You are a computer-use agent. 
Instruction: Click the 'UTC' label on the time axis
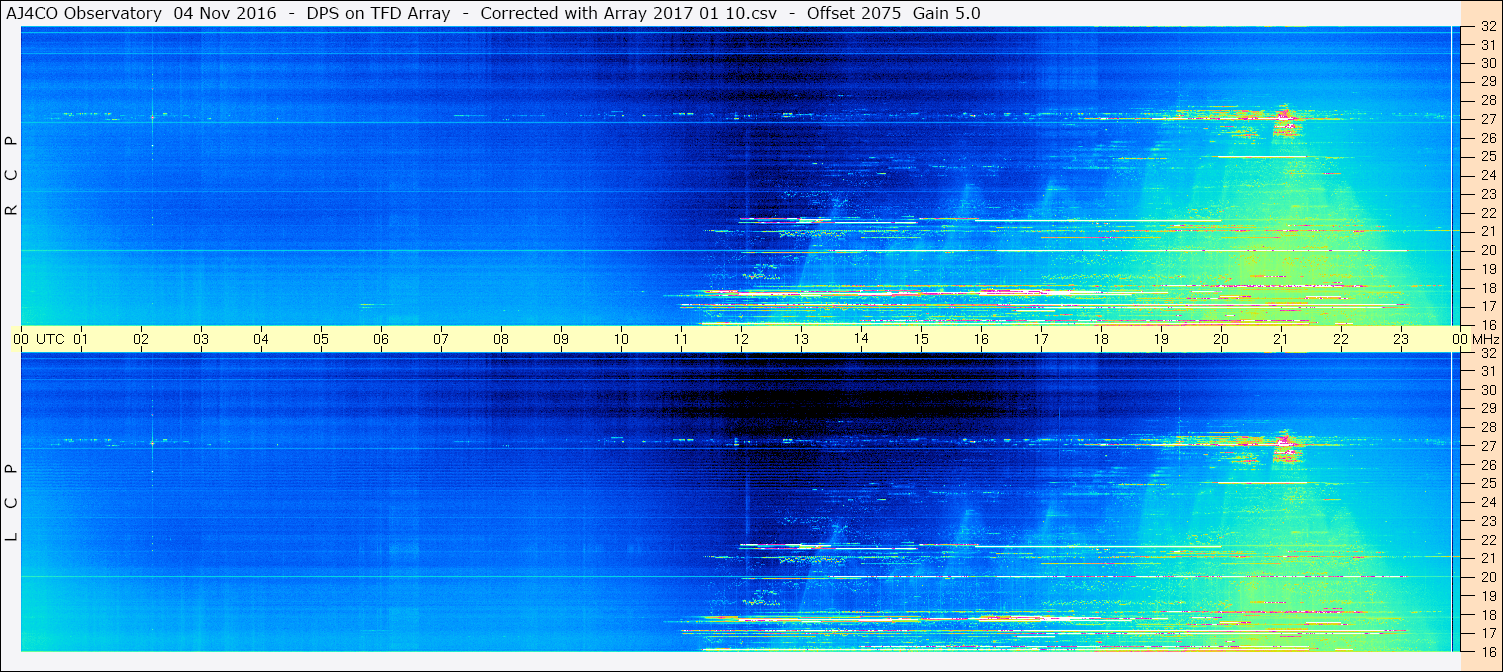point(50,339)
